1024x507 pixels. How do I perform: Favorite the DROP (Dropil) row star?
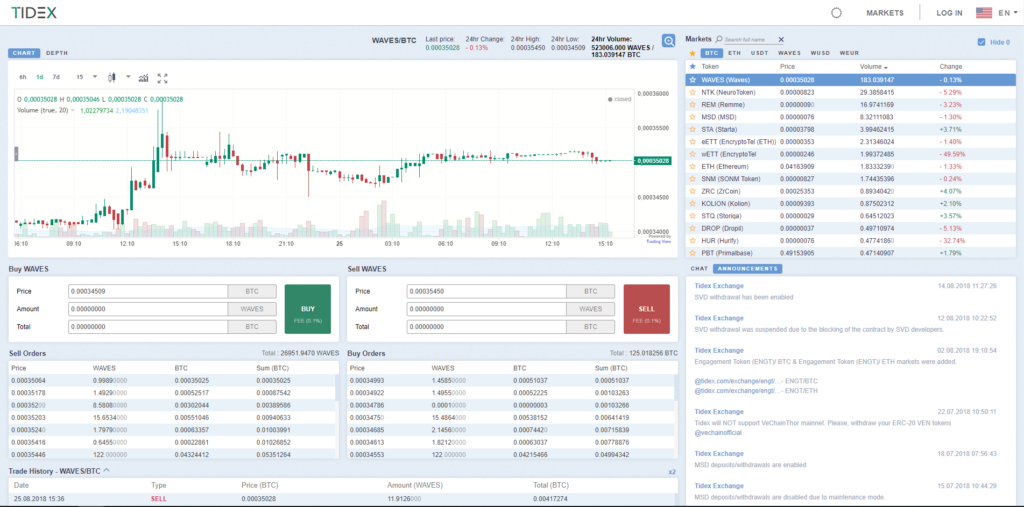pyautogui.click(x=693, y=229)
